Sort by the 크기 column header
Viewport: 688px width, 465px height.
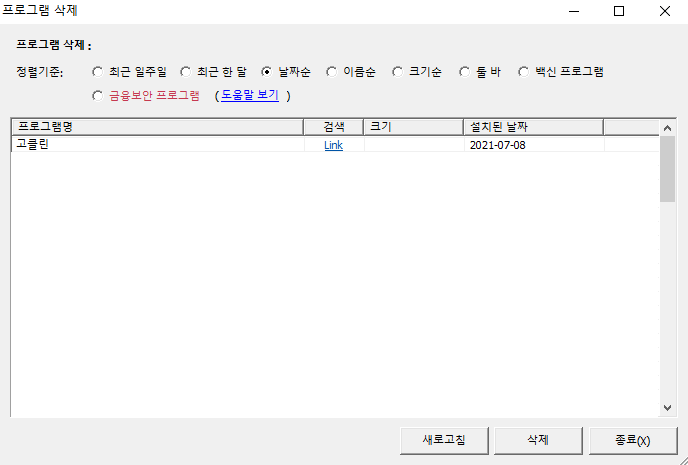click(414, 127)
